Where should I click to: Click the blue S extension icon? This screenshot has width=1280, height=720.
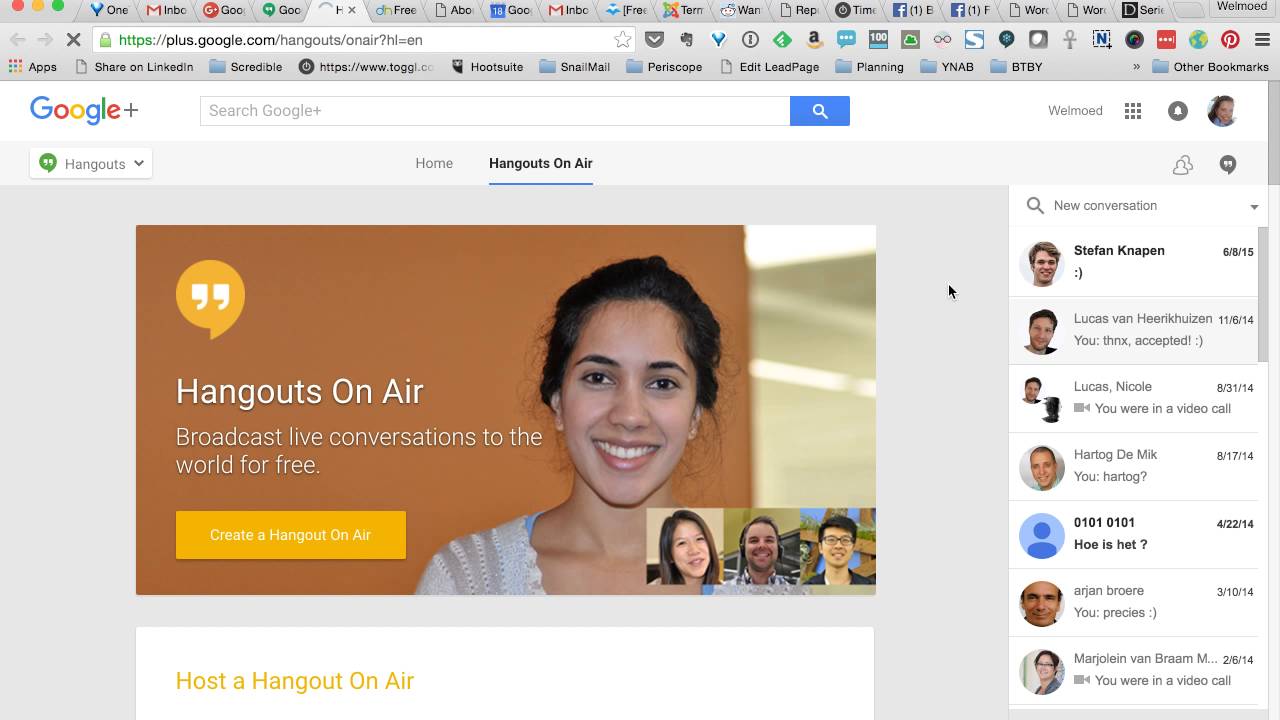point(974,40)
